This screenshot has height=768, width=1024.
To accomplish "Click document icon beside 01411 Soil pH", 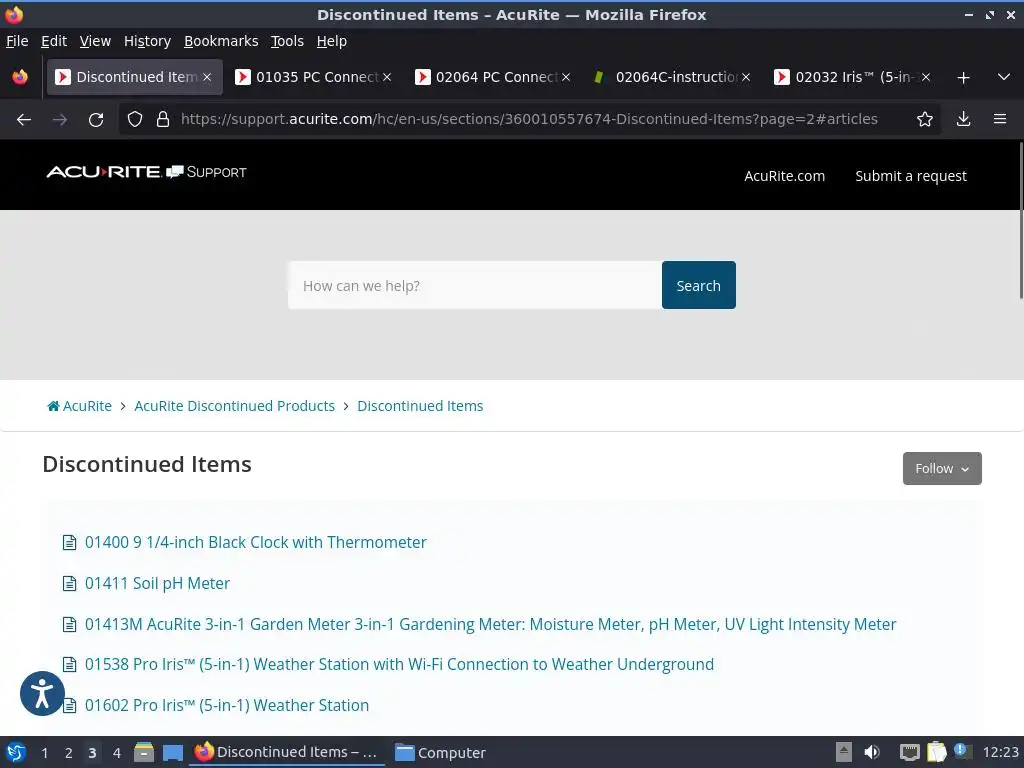I will coord(69,583).
